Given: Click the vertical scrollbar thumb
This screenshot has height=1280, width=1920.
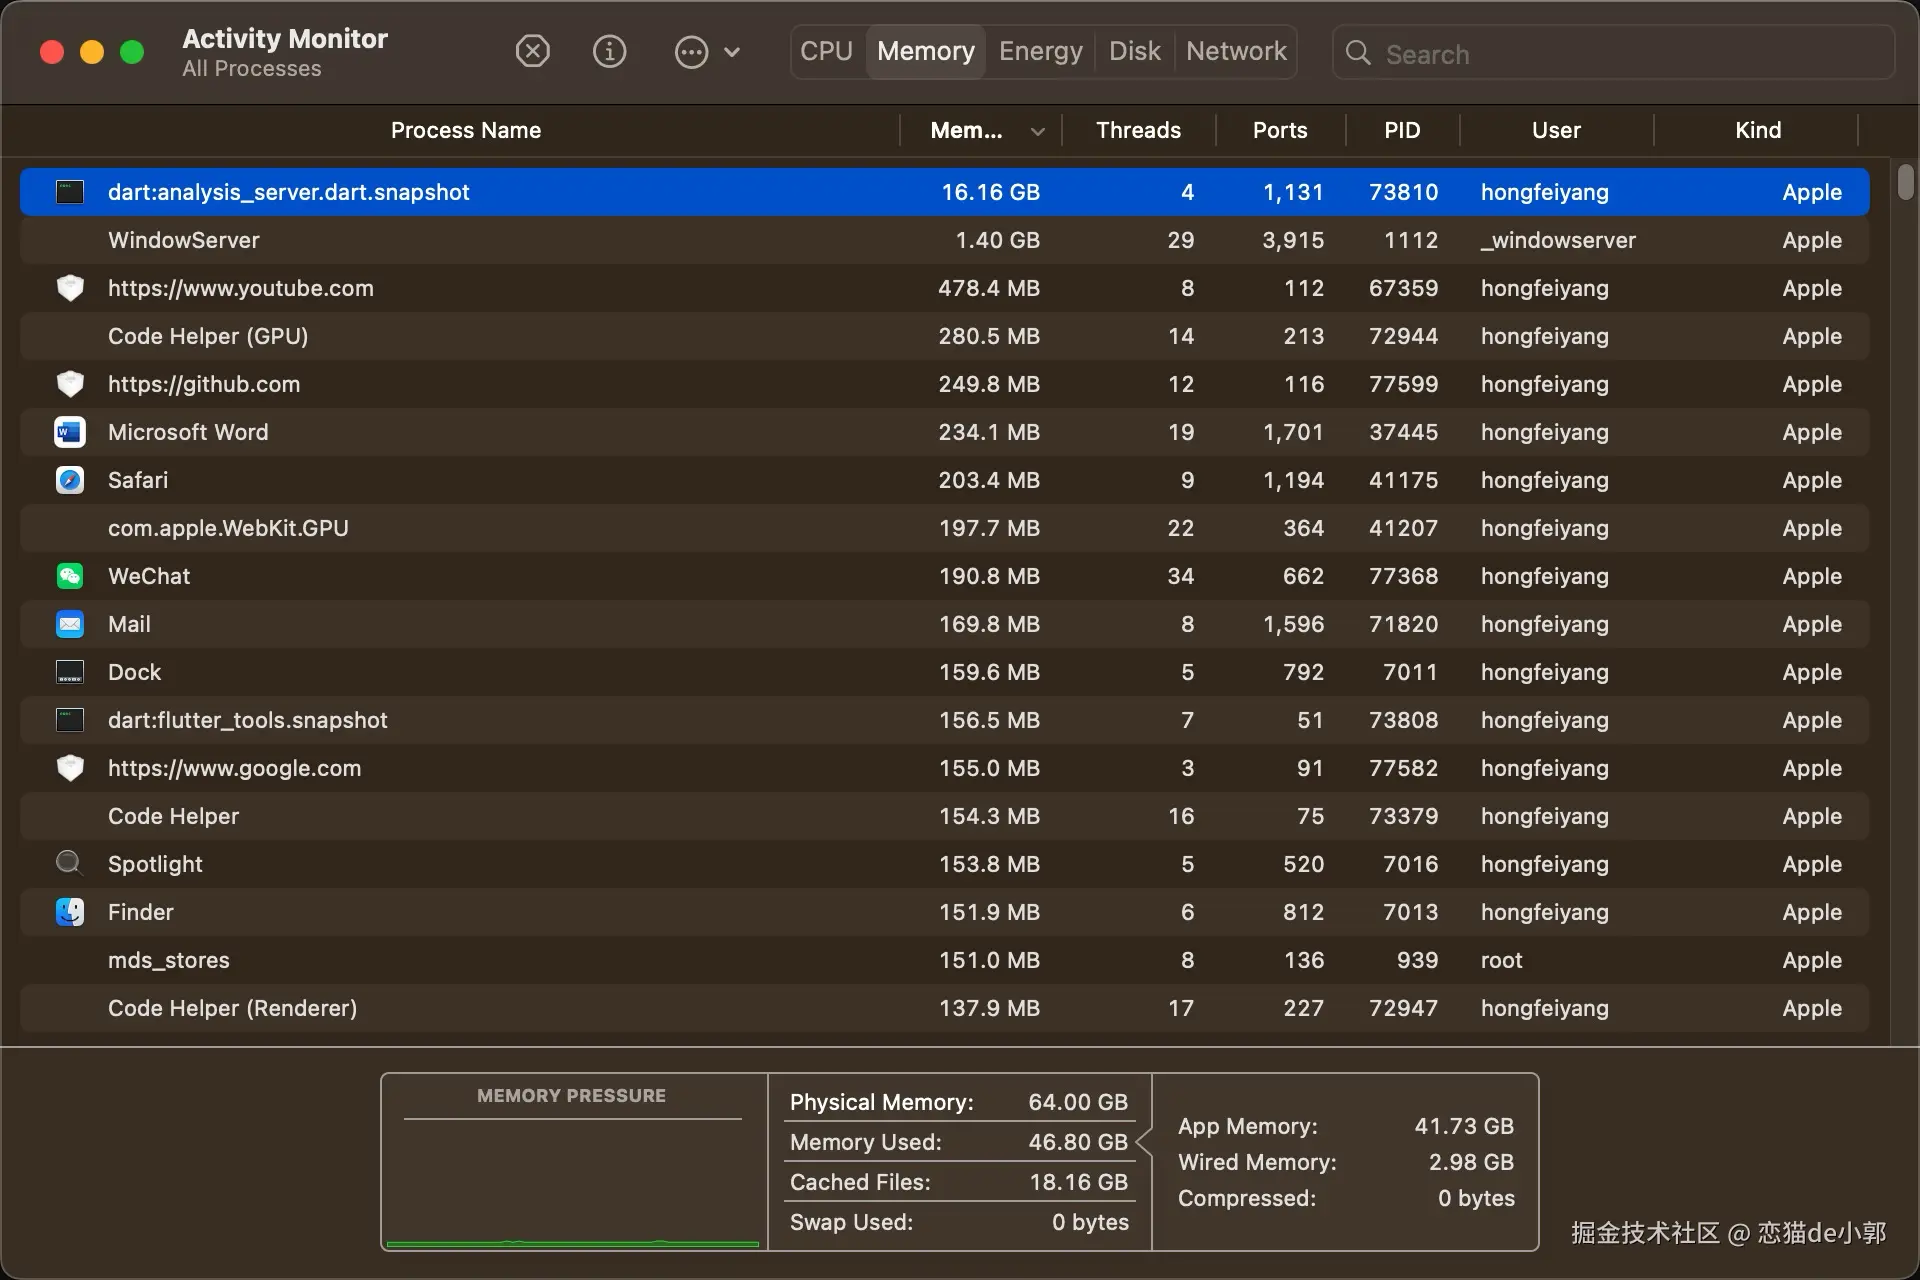Looking at the screenshot, I should pos(1905,182).
